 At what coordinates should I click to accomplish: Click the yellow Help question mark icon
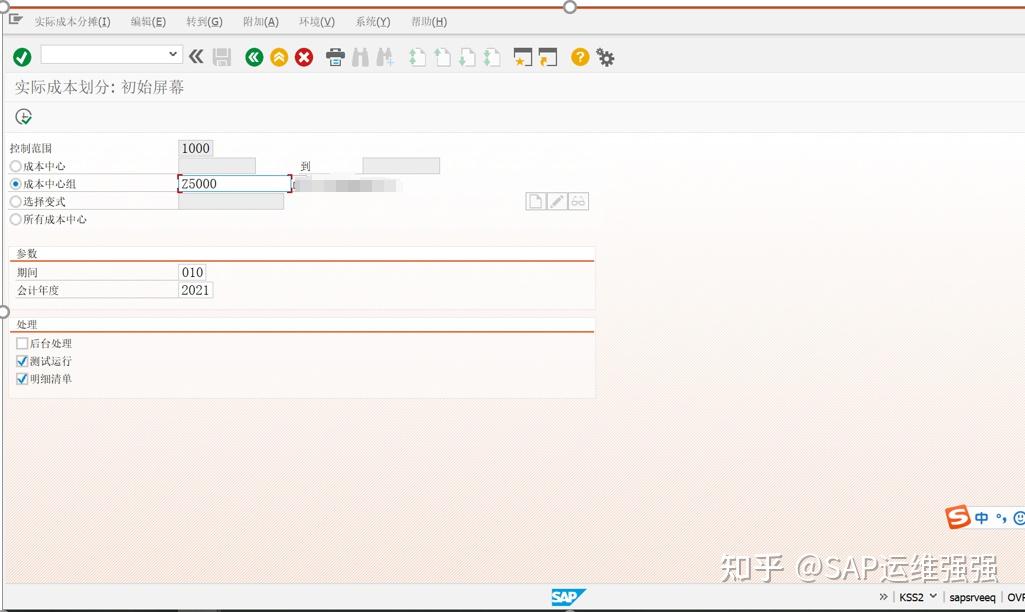pyautogui.click(x=579, y=57)
